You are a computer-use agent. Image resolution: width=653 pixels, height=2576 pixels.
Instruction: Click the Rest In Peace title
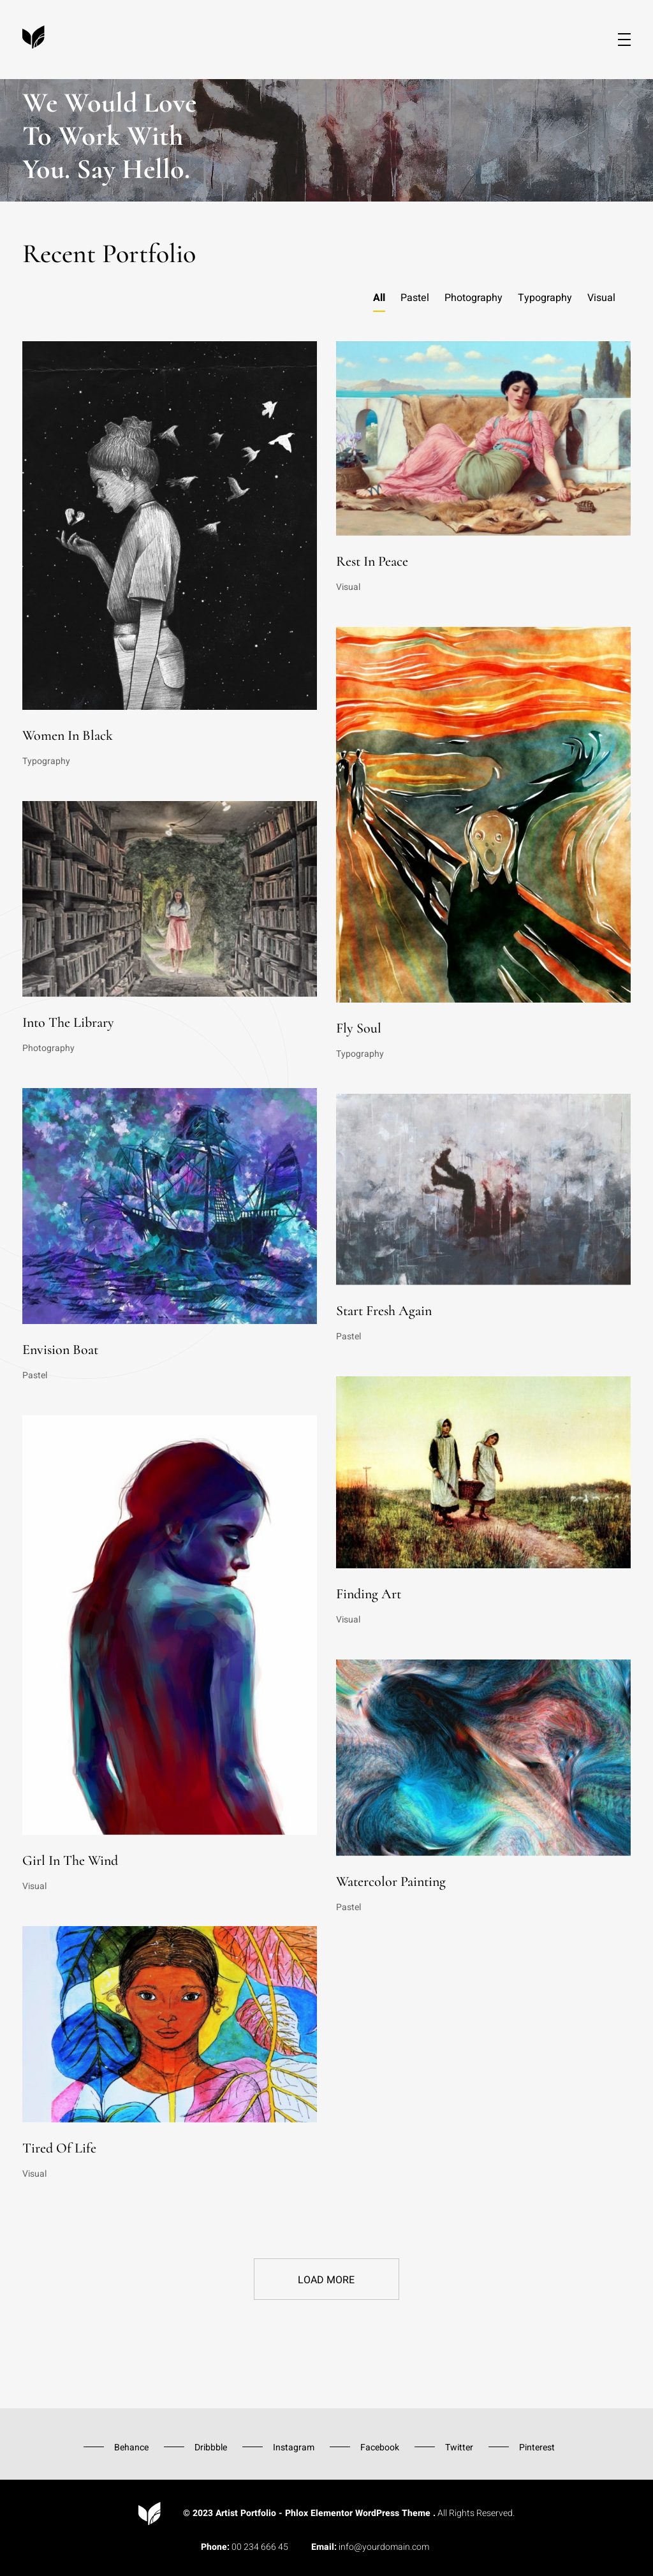[x=372, y=561]
